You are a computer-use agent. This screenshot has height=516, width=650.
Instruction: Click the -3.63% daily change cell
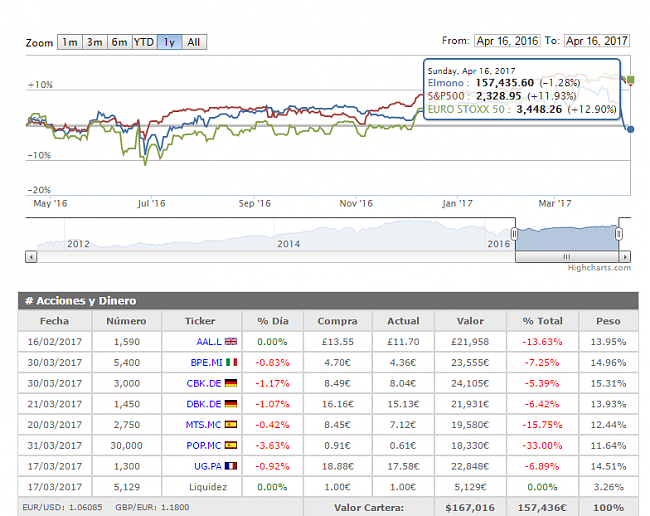(272, 445)
